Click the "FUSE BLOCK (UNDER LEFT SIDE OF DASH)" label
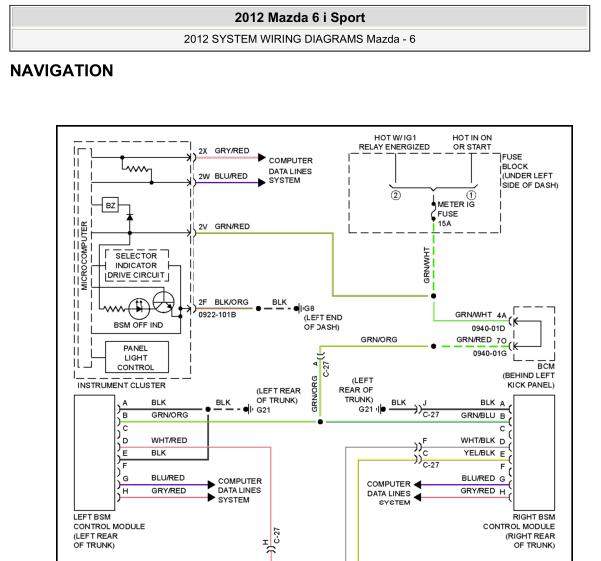Viewport: 601px width, 561px height. [x=530, y=171]
